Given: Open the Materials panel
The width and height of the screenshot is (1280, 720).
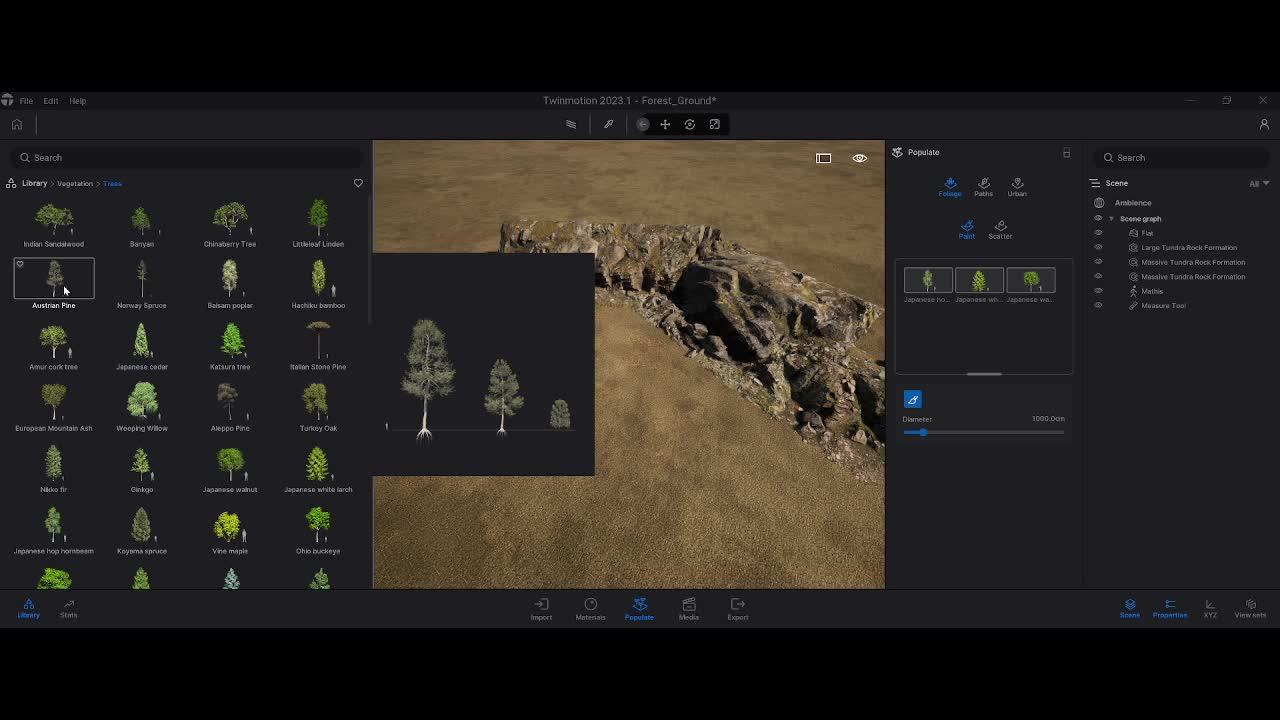Looking at the screenshot, I should click(x=590, y=609).
